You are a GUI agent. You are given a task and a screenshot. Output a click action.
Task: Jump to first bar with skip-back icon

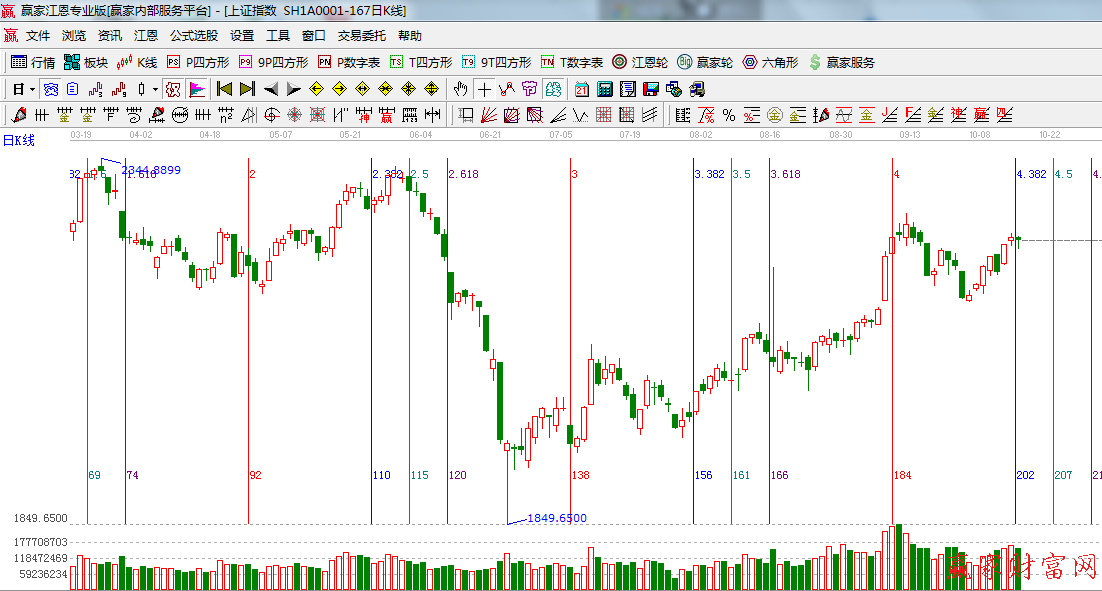225,89
